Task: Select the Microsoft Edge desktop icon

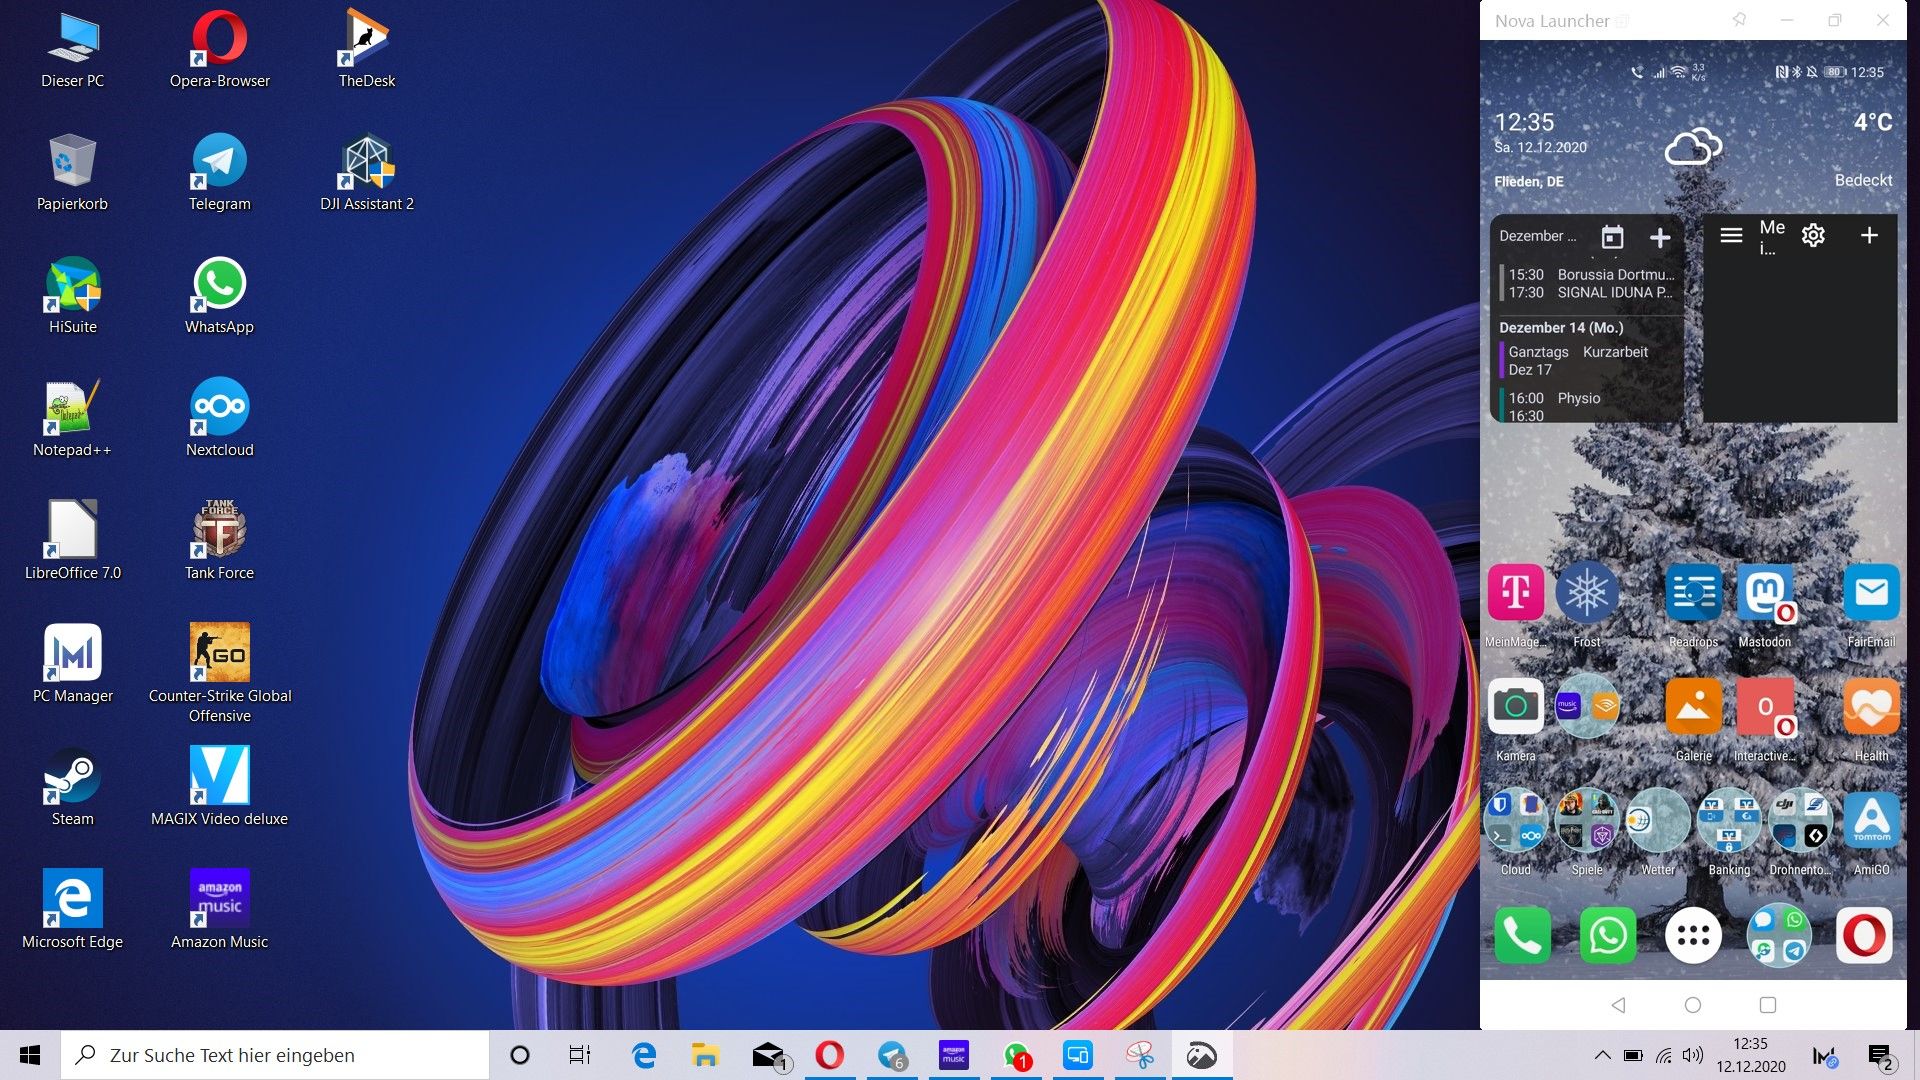Action: pos(72,911)
